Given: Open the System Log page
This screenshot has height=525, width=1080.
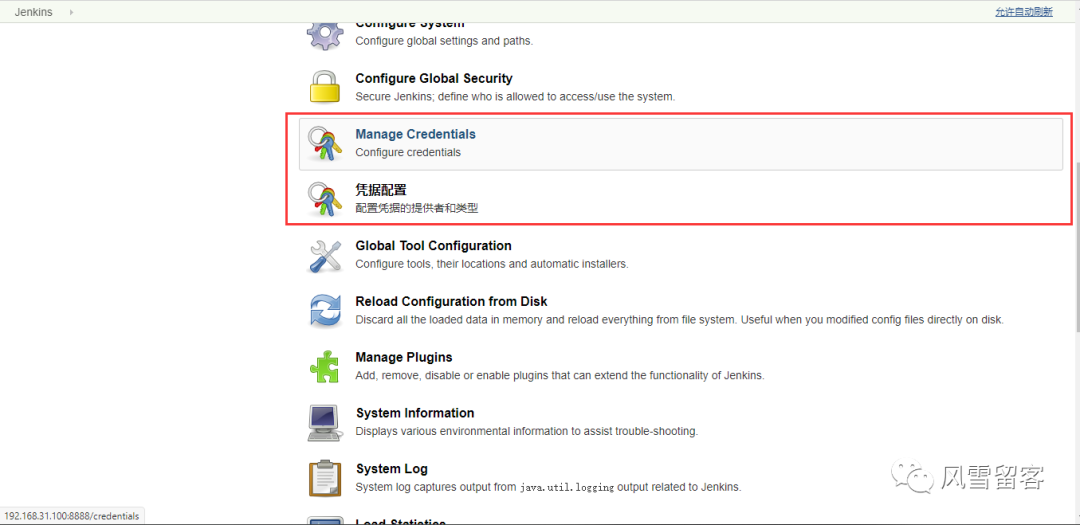Looking at the screenshot, I should pos(392,469).
